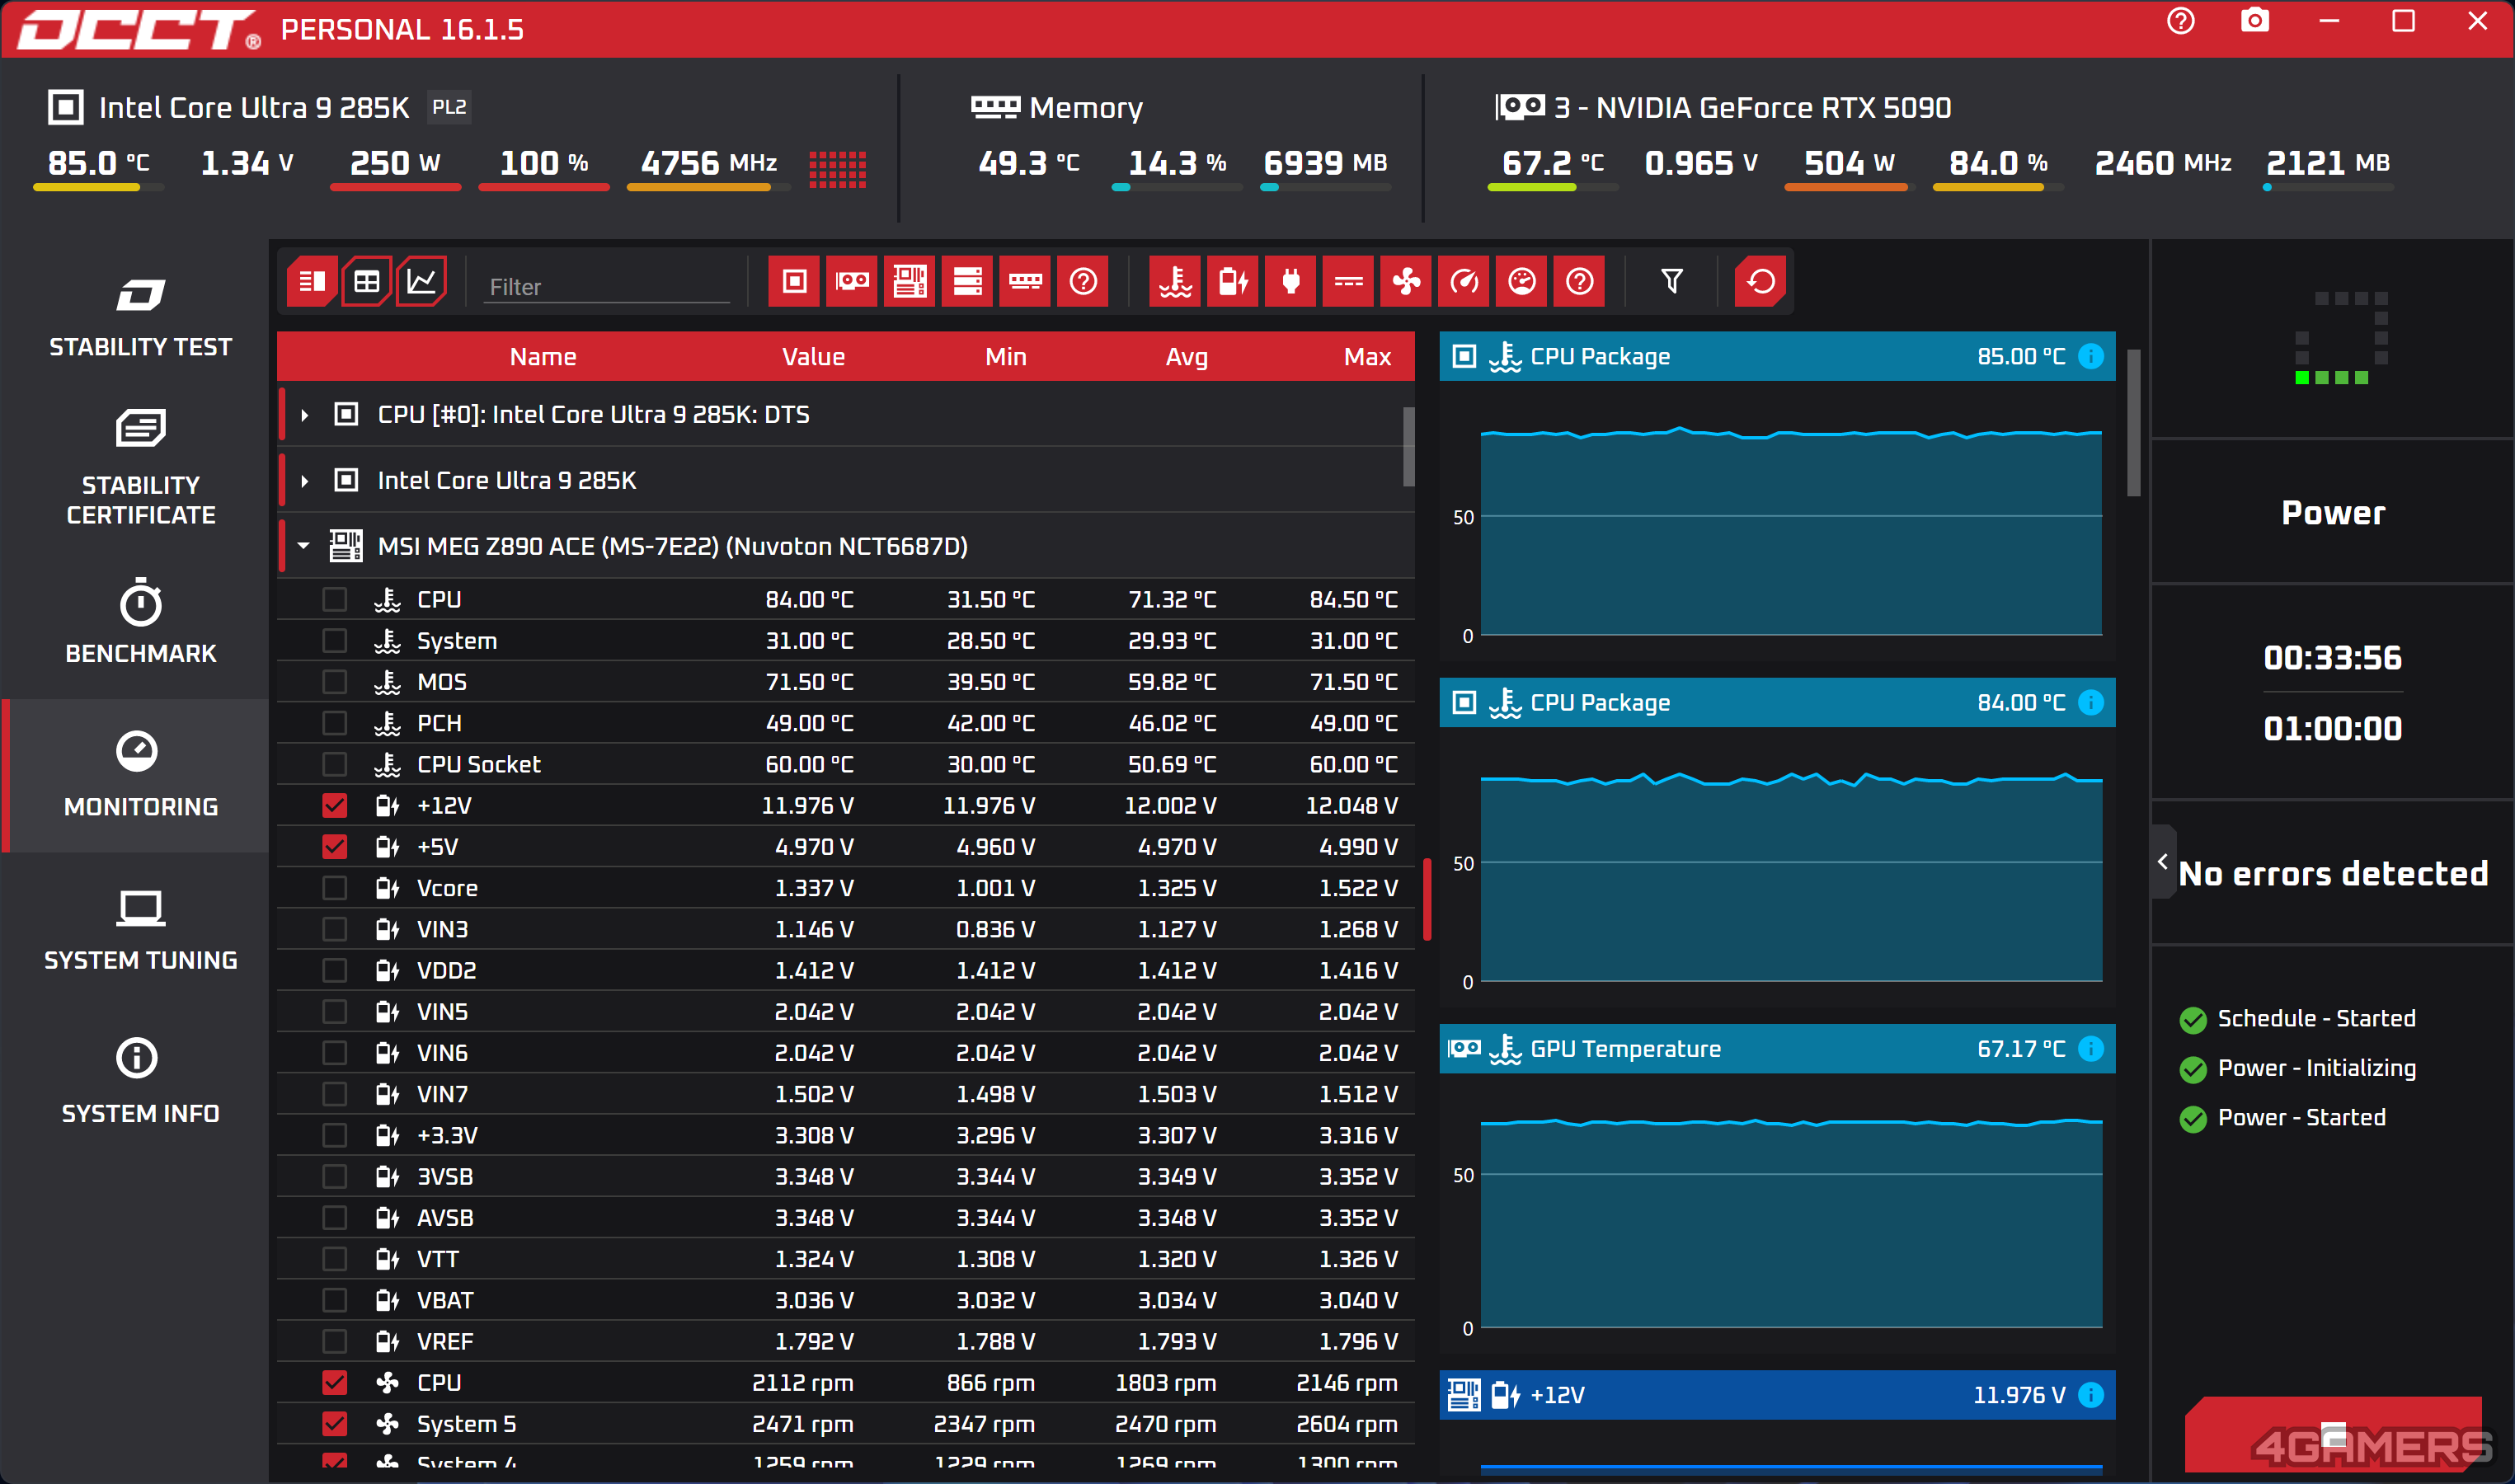This screenshot has width=2515, height=1484.
Task: Click the GPU sensors filter icon
Action: (x=851, y=281)
